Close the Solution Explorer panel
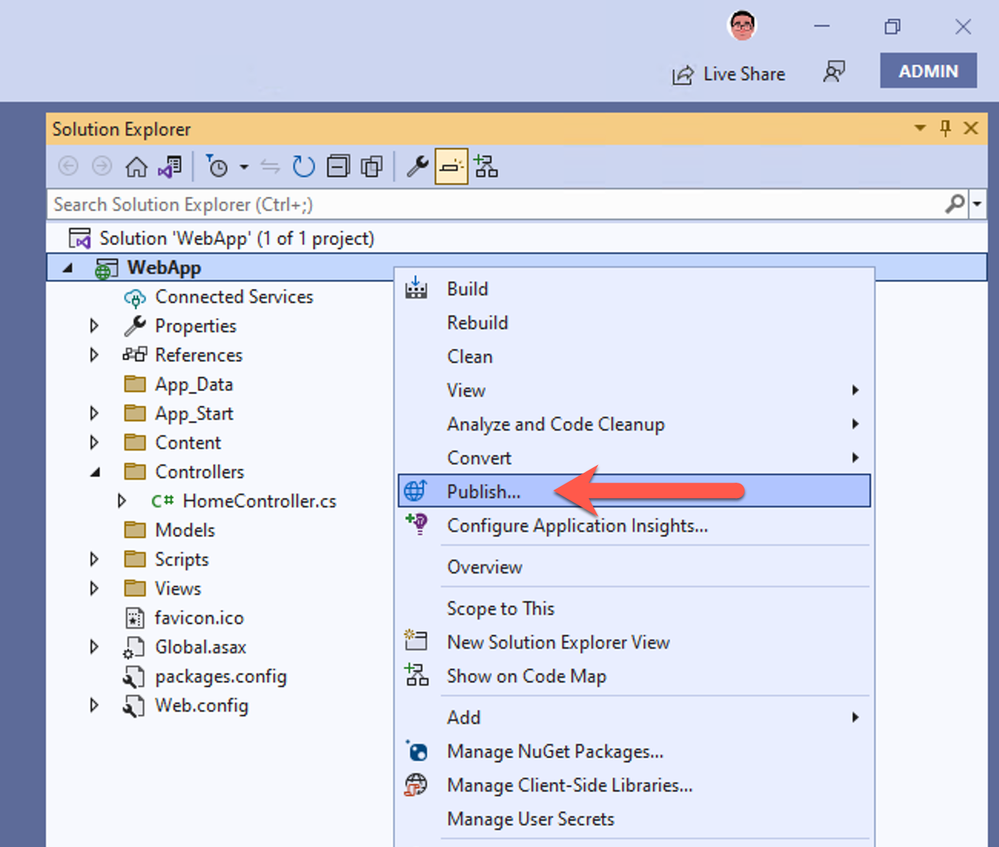 (970, 128)
